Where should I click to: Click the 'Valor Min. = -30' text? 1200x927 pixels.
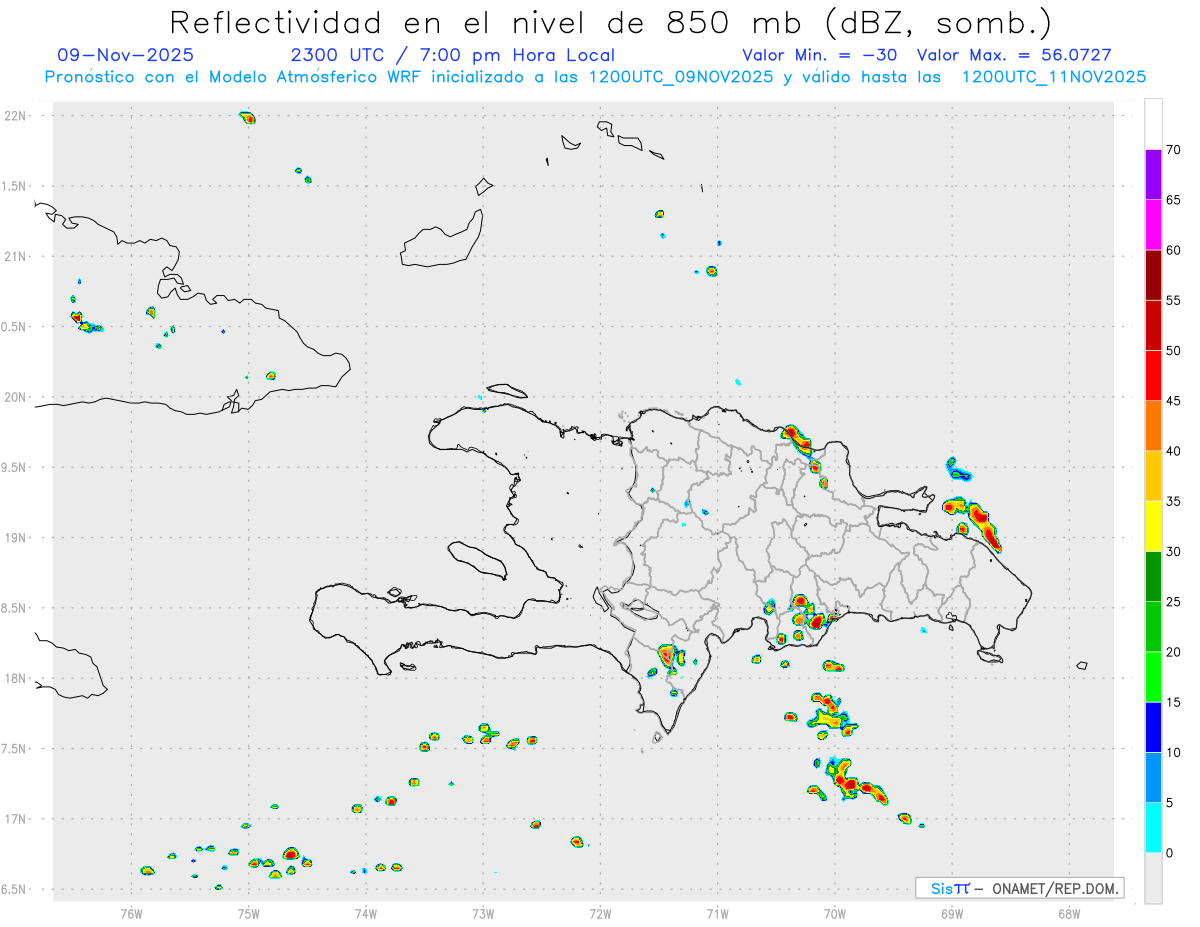(820, 55)
